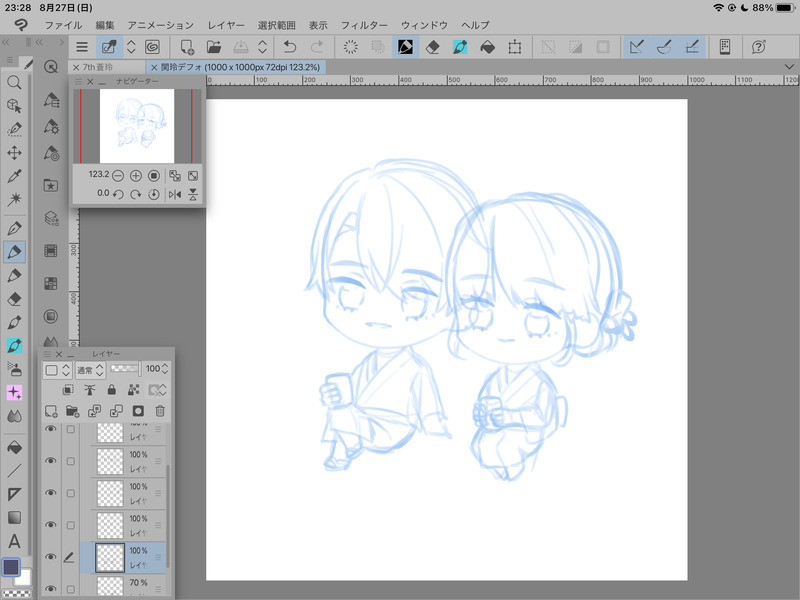Toggle Snap to Grid
Viewport: 800px width, 600px height.
click(691, 47)
